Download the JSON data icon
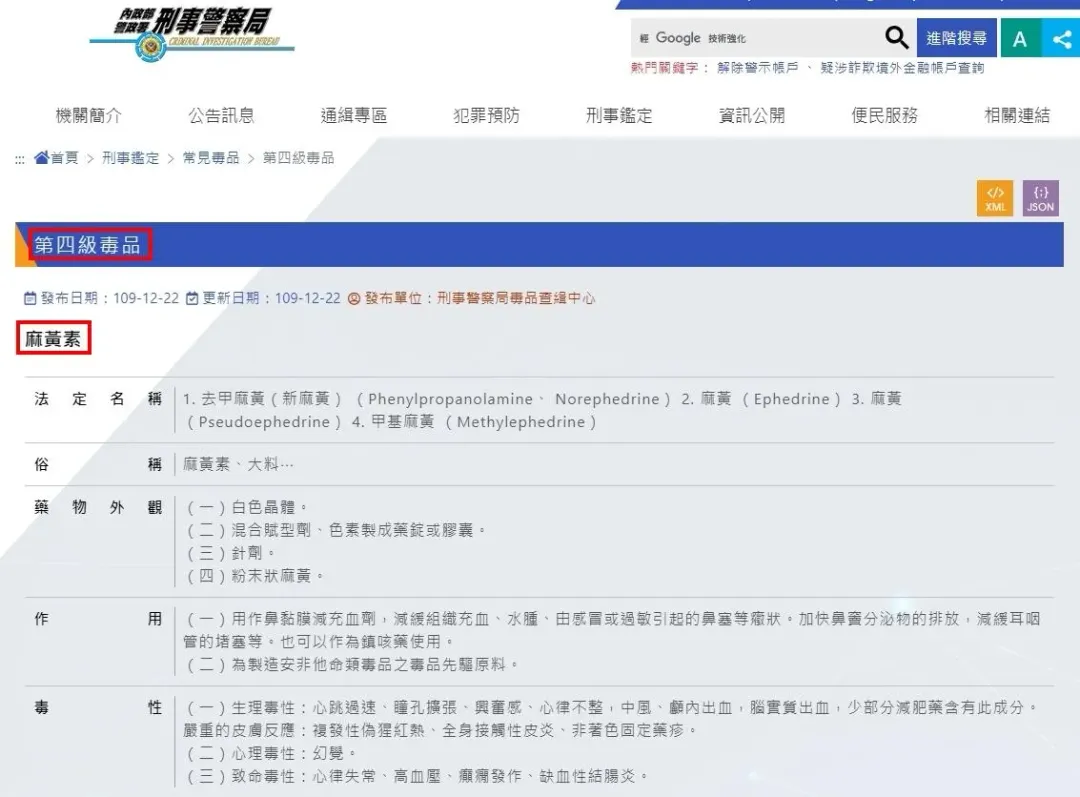The height and width of the screenshot is (797, 1080). point(1040,198)
